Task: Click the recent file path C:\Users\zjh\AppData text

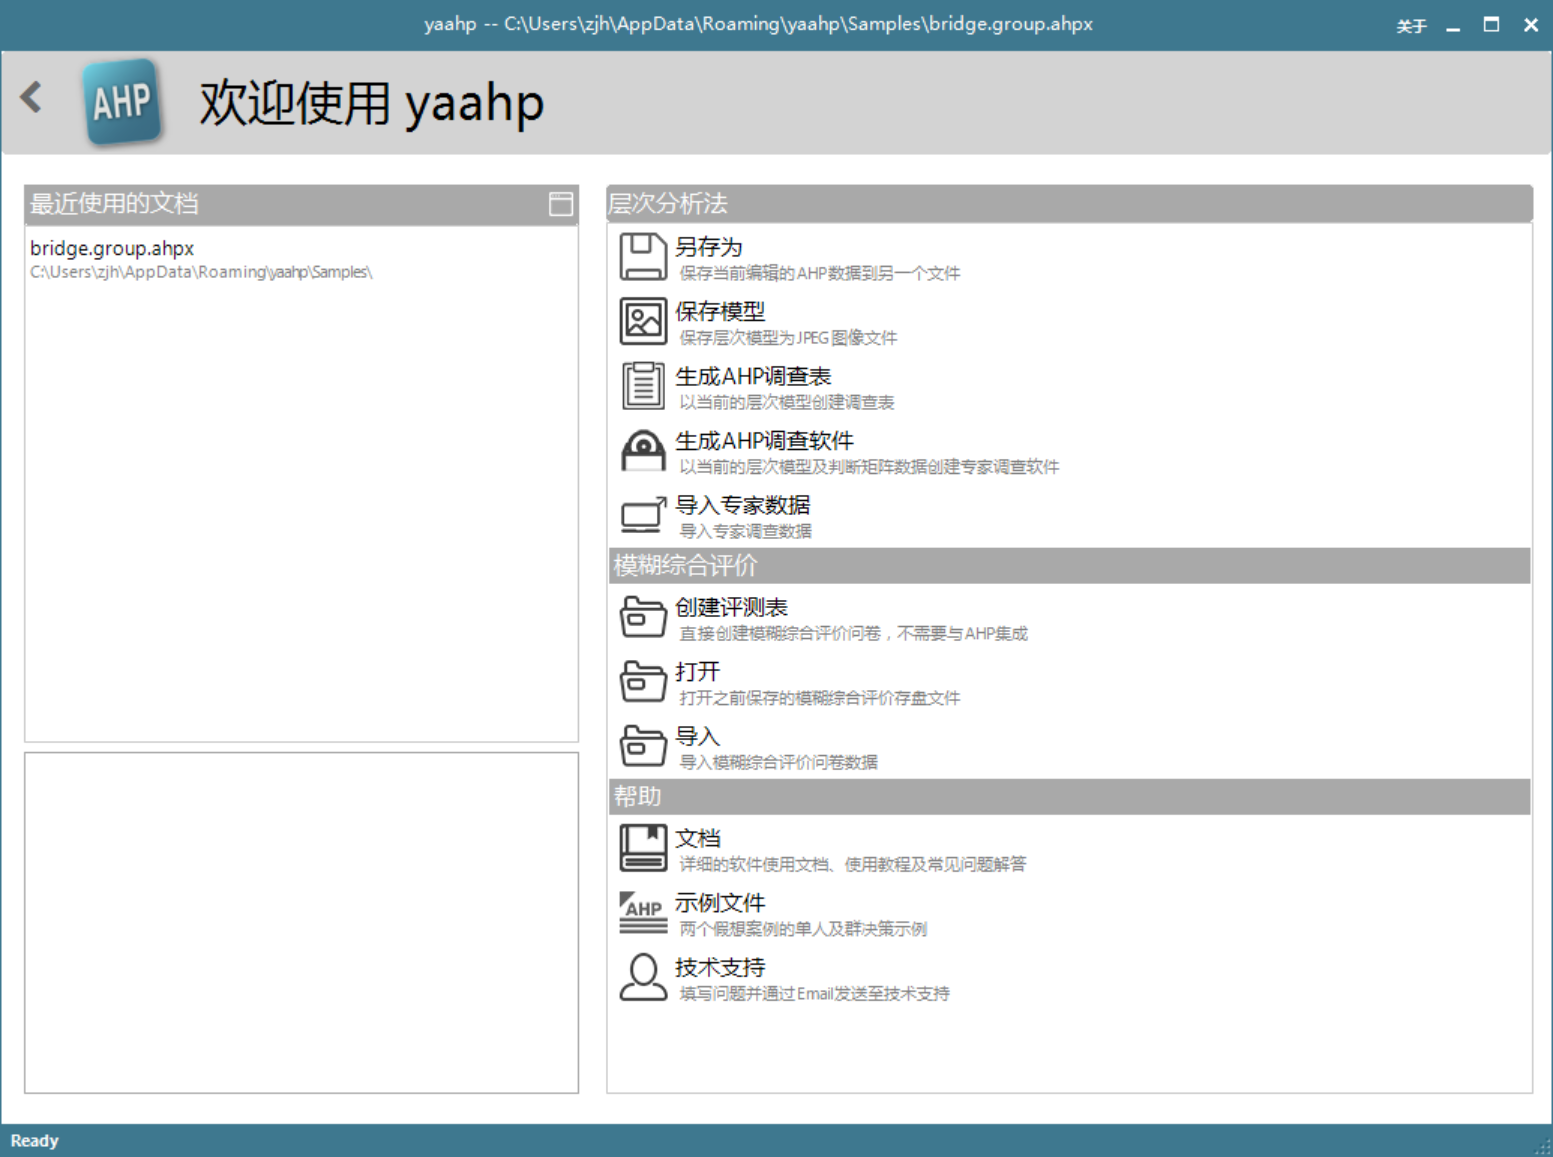Action: click(201, 272)
